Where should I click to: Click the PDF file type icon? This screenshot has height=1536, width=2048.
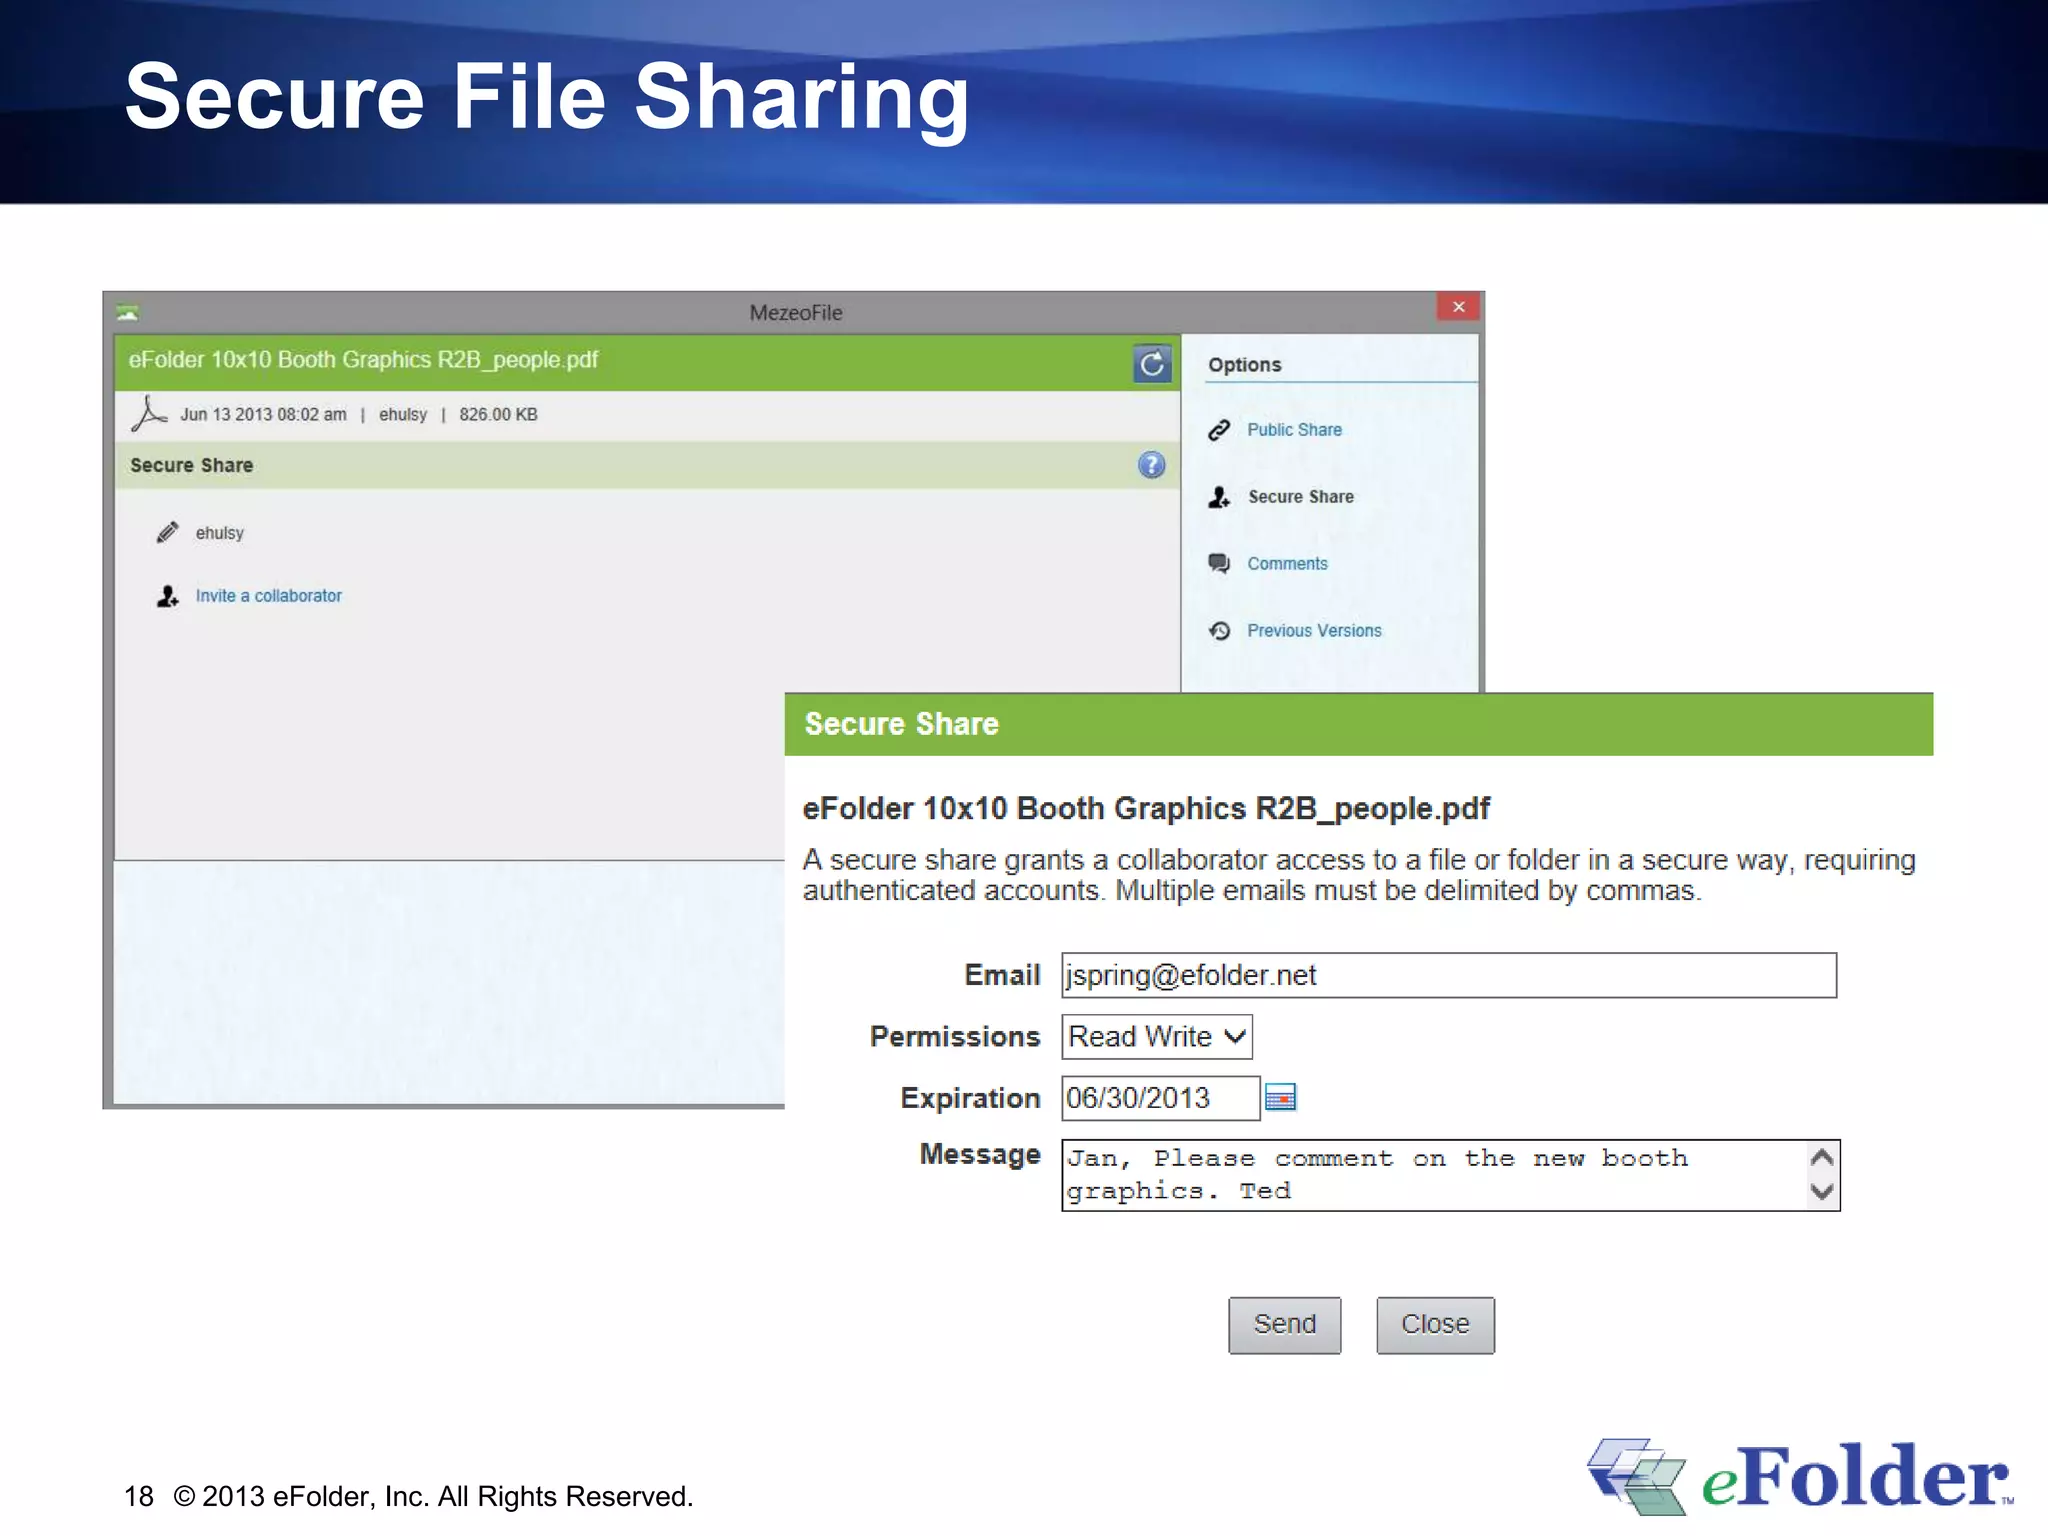[x=148, y=414]
